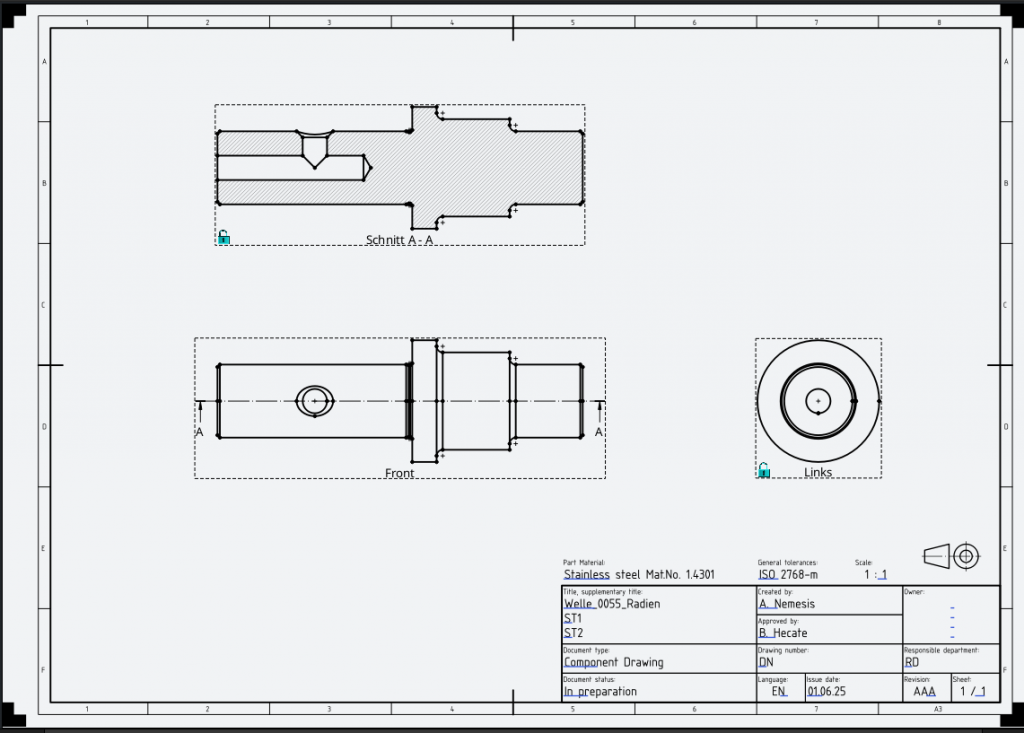1024x733 pixels.
Task: Click the 'In preparation' document status
Action: (600, 691)
